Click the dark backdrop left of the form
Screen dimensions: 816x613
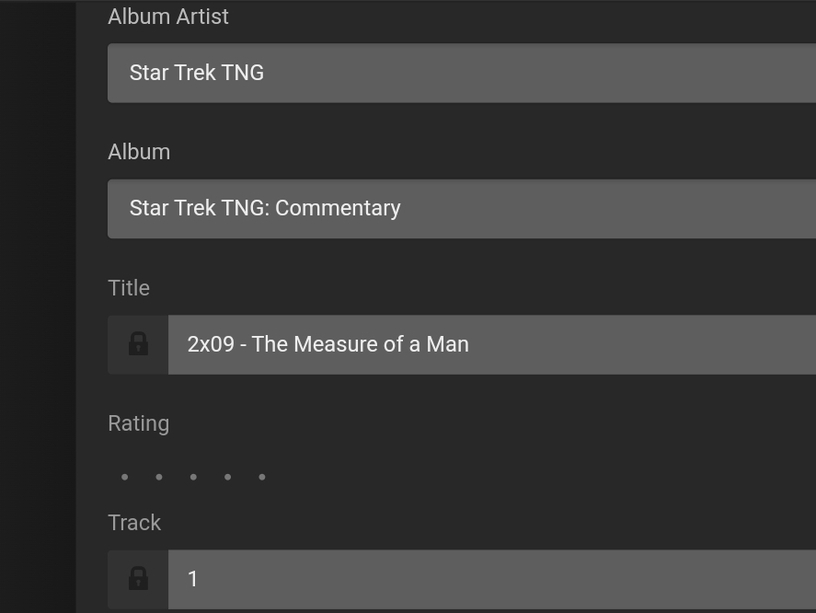click(38, 300)
